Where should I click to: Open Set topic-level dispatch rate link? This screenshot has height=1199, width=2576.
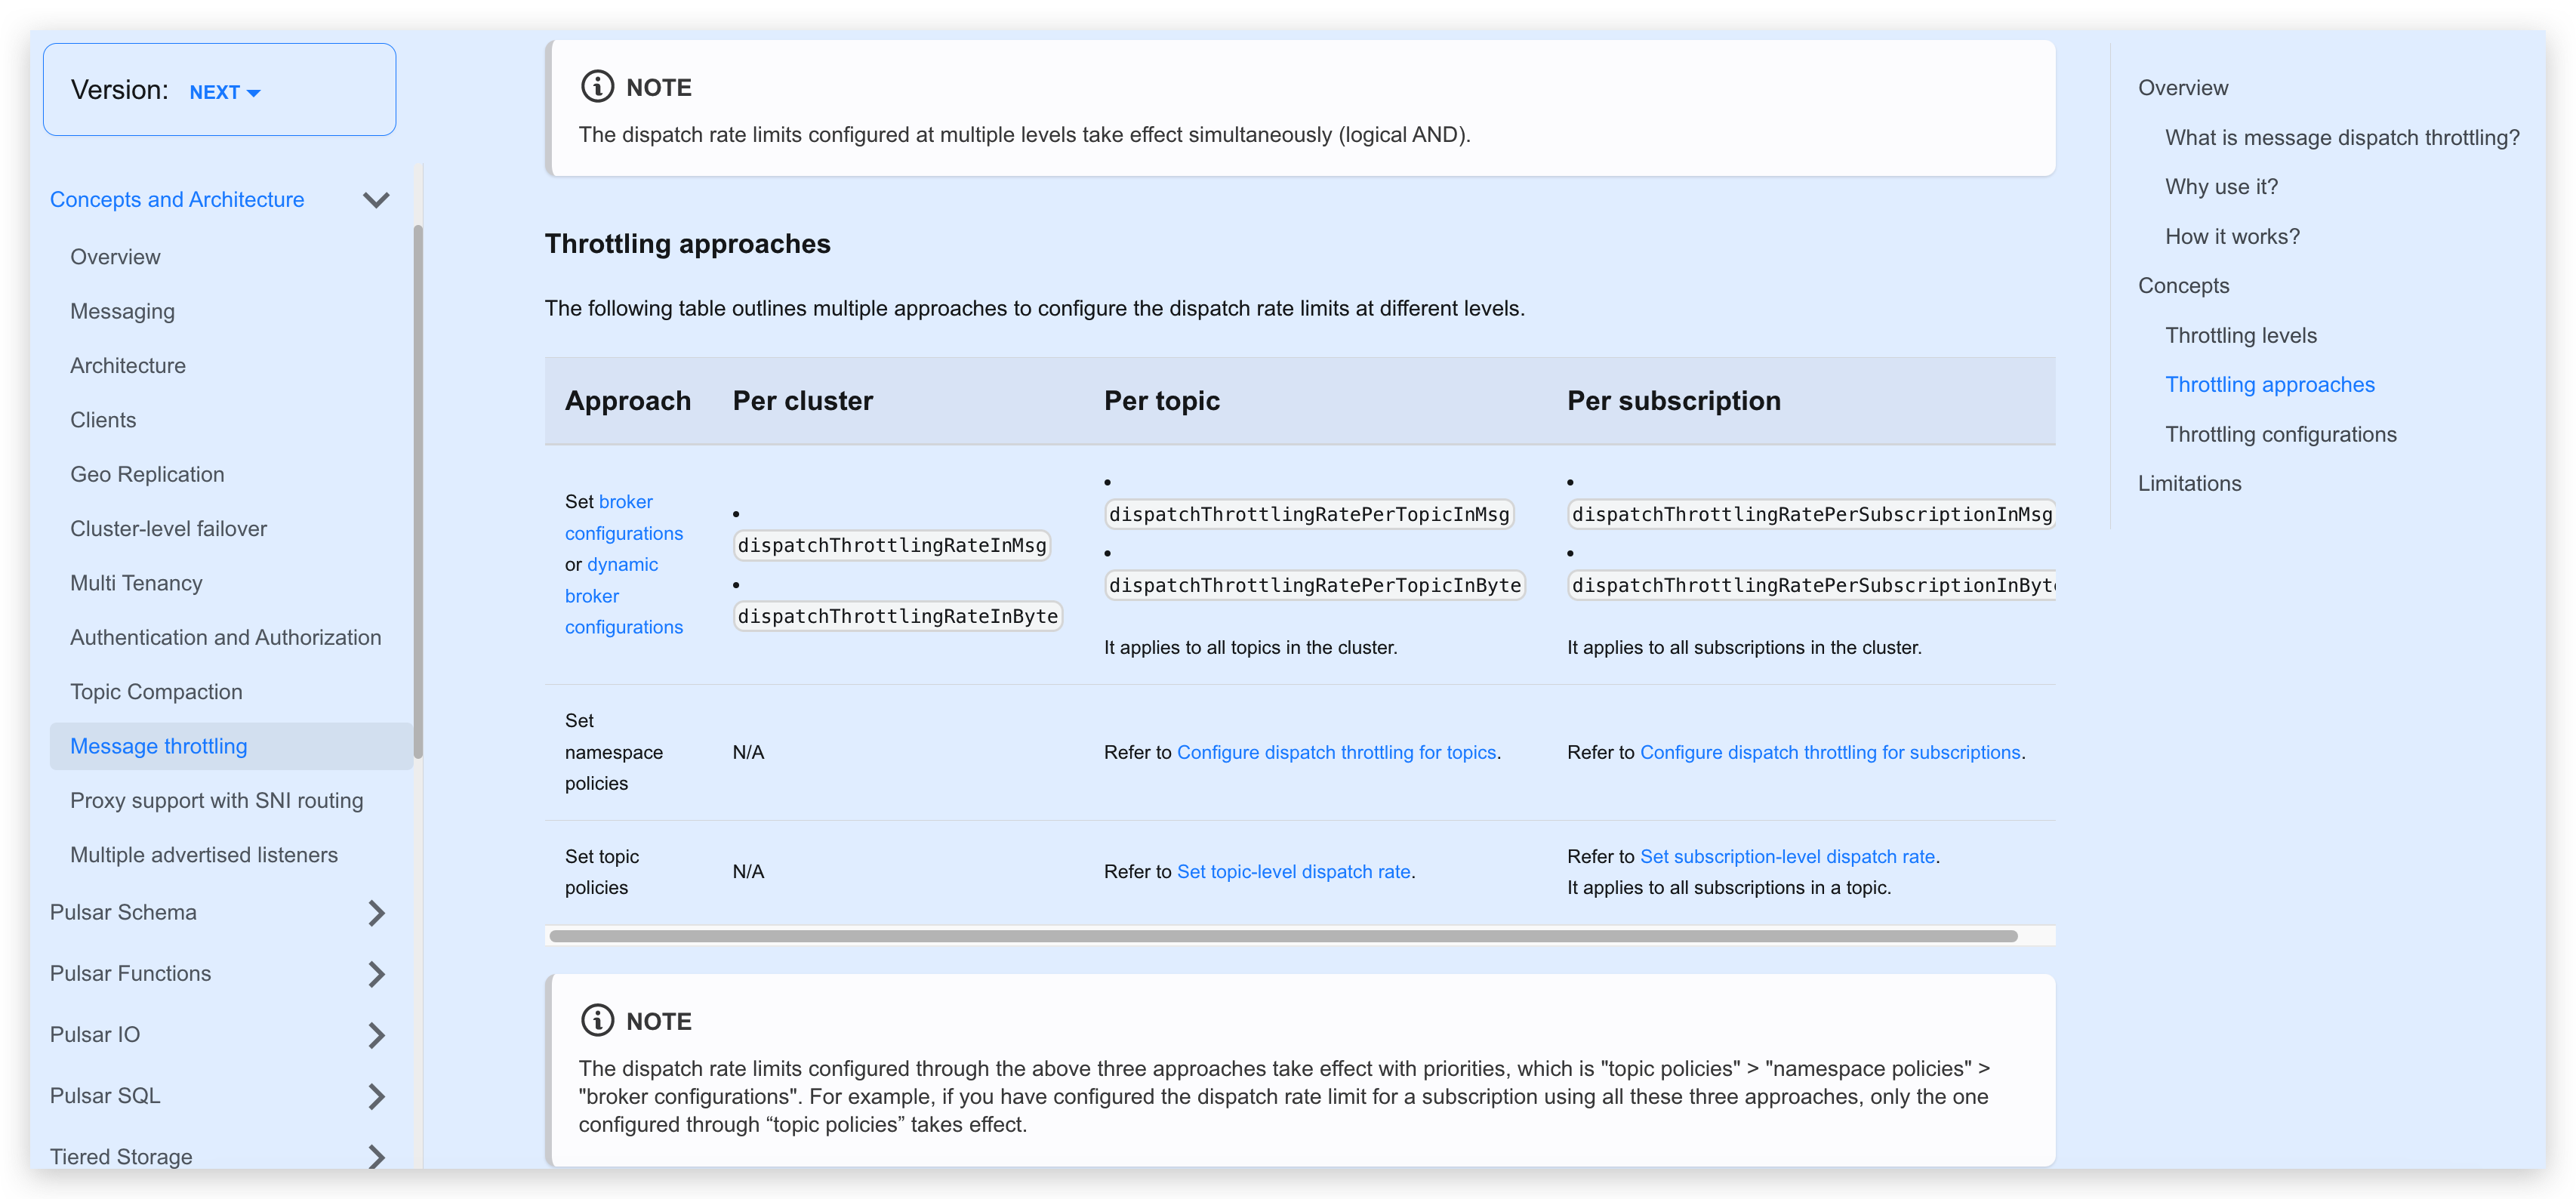tap(1293, 871)
